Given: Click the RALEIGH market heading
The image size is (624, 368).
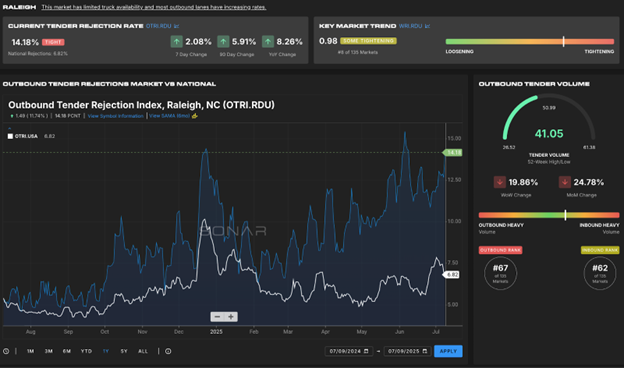Looking at the screenshot, I should coord(19,7).
